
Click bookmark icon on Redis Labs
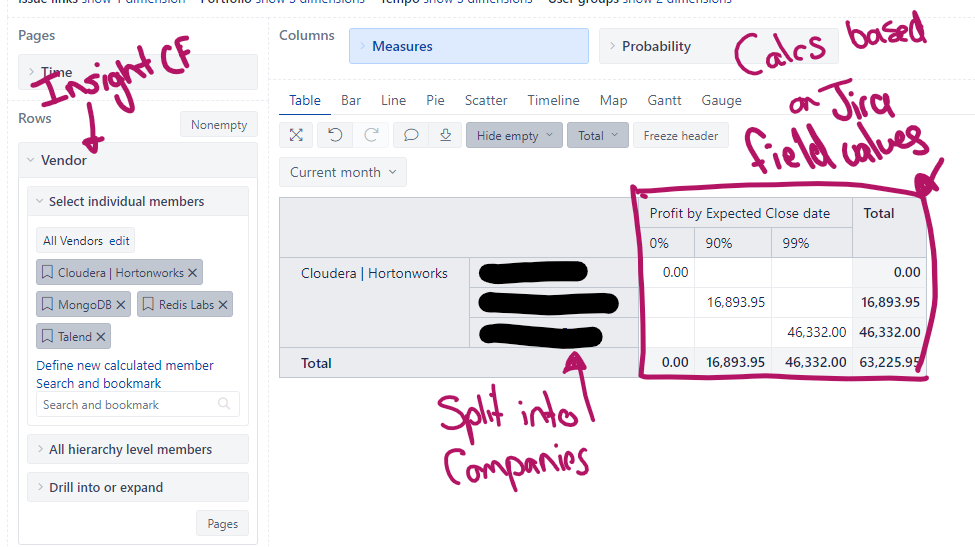click(148, 304)
